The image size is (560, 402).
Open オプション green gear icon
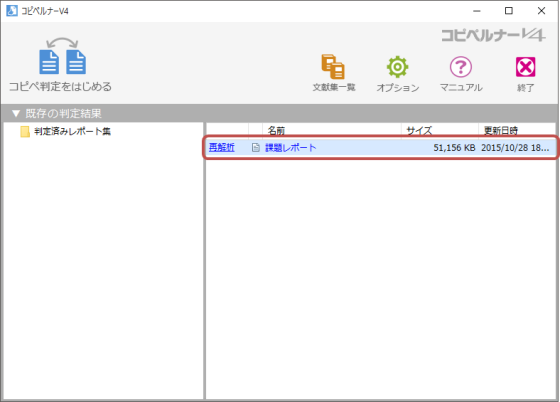tap(397, 67)
